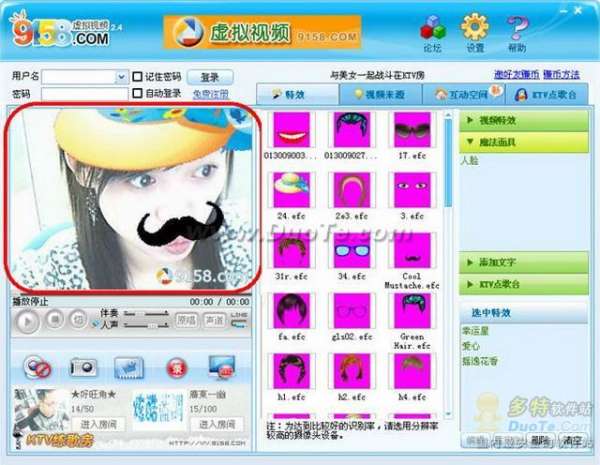This screenshot has height=465, width=600.
Task: Select the h2.efc orange hair mask
Action: tap(352, 371)
